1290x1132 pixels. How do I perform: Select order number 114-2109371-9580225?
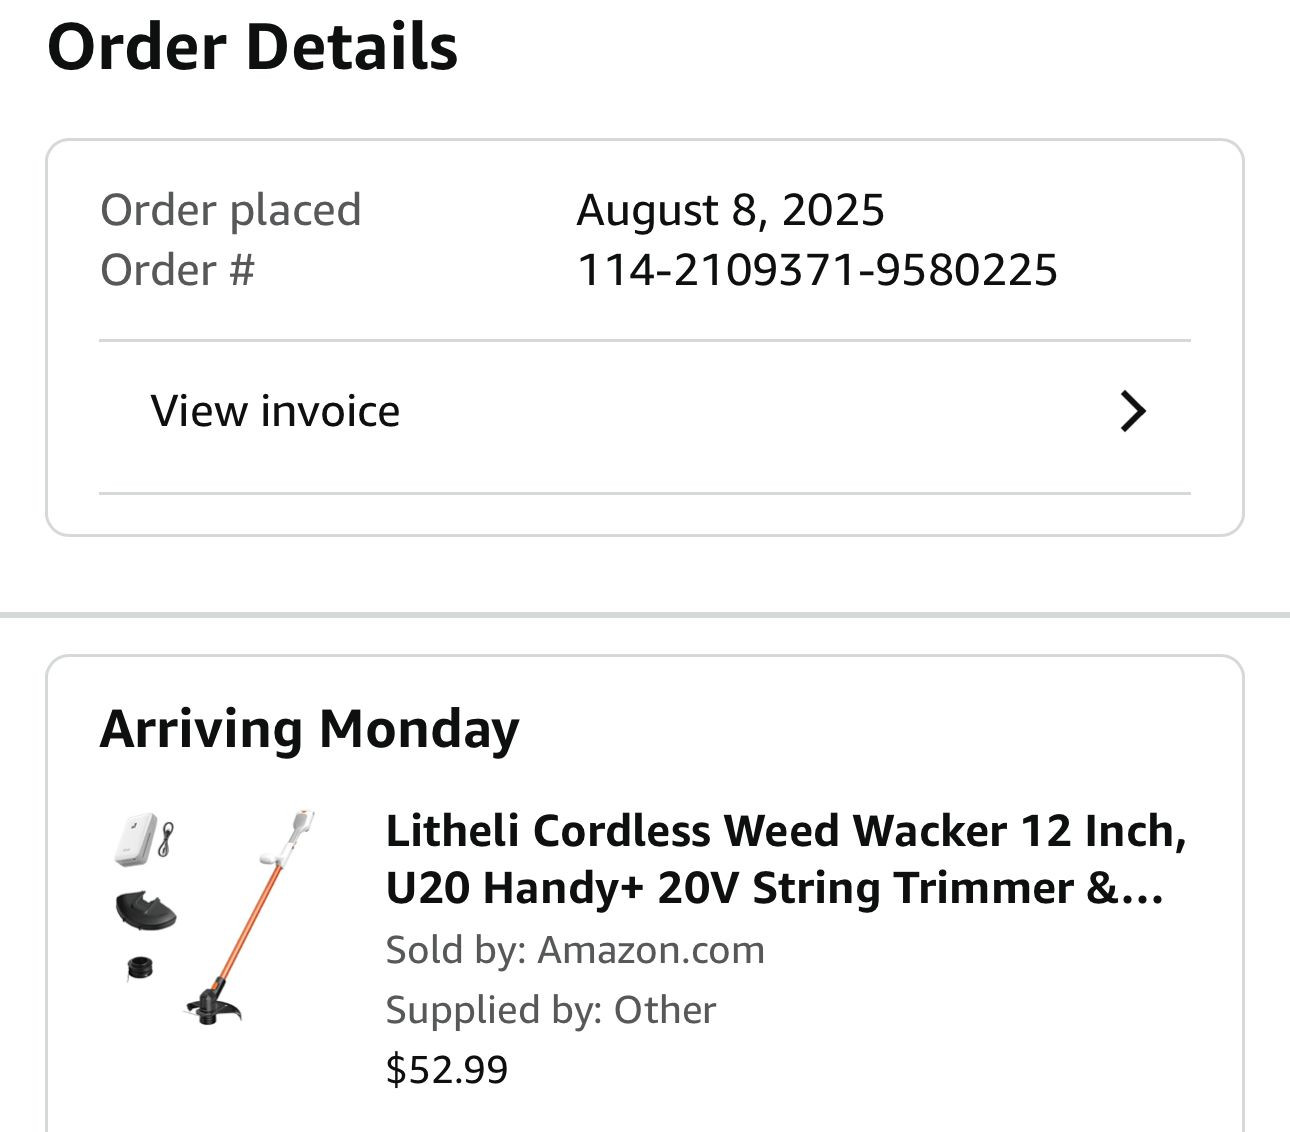(817, 270)
